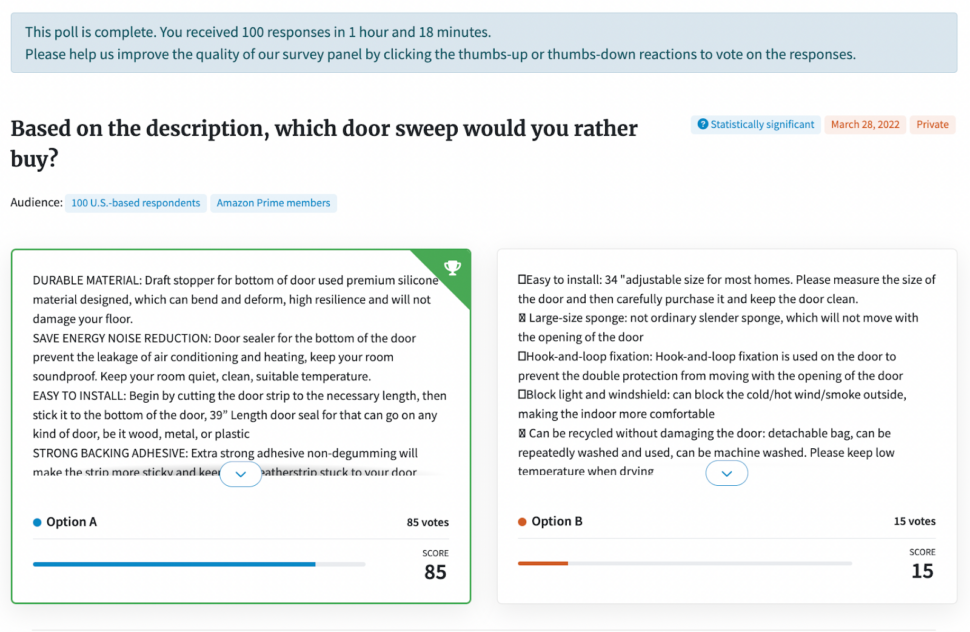Click the Option B label
The width and height of the screenshot is (970, 632).
(557, 522)
